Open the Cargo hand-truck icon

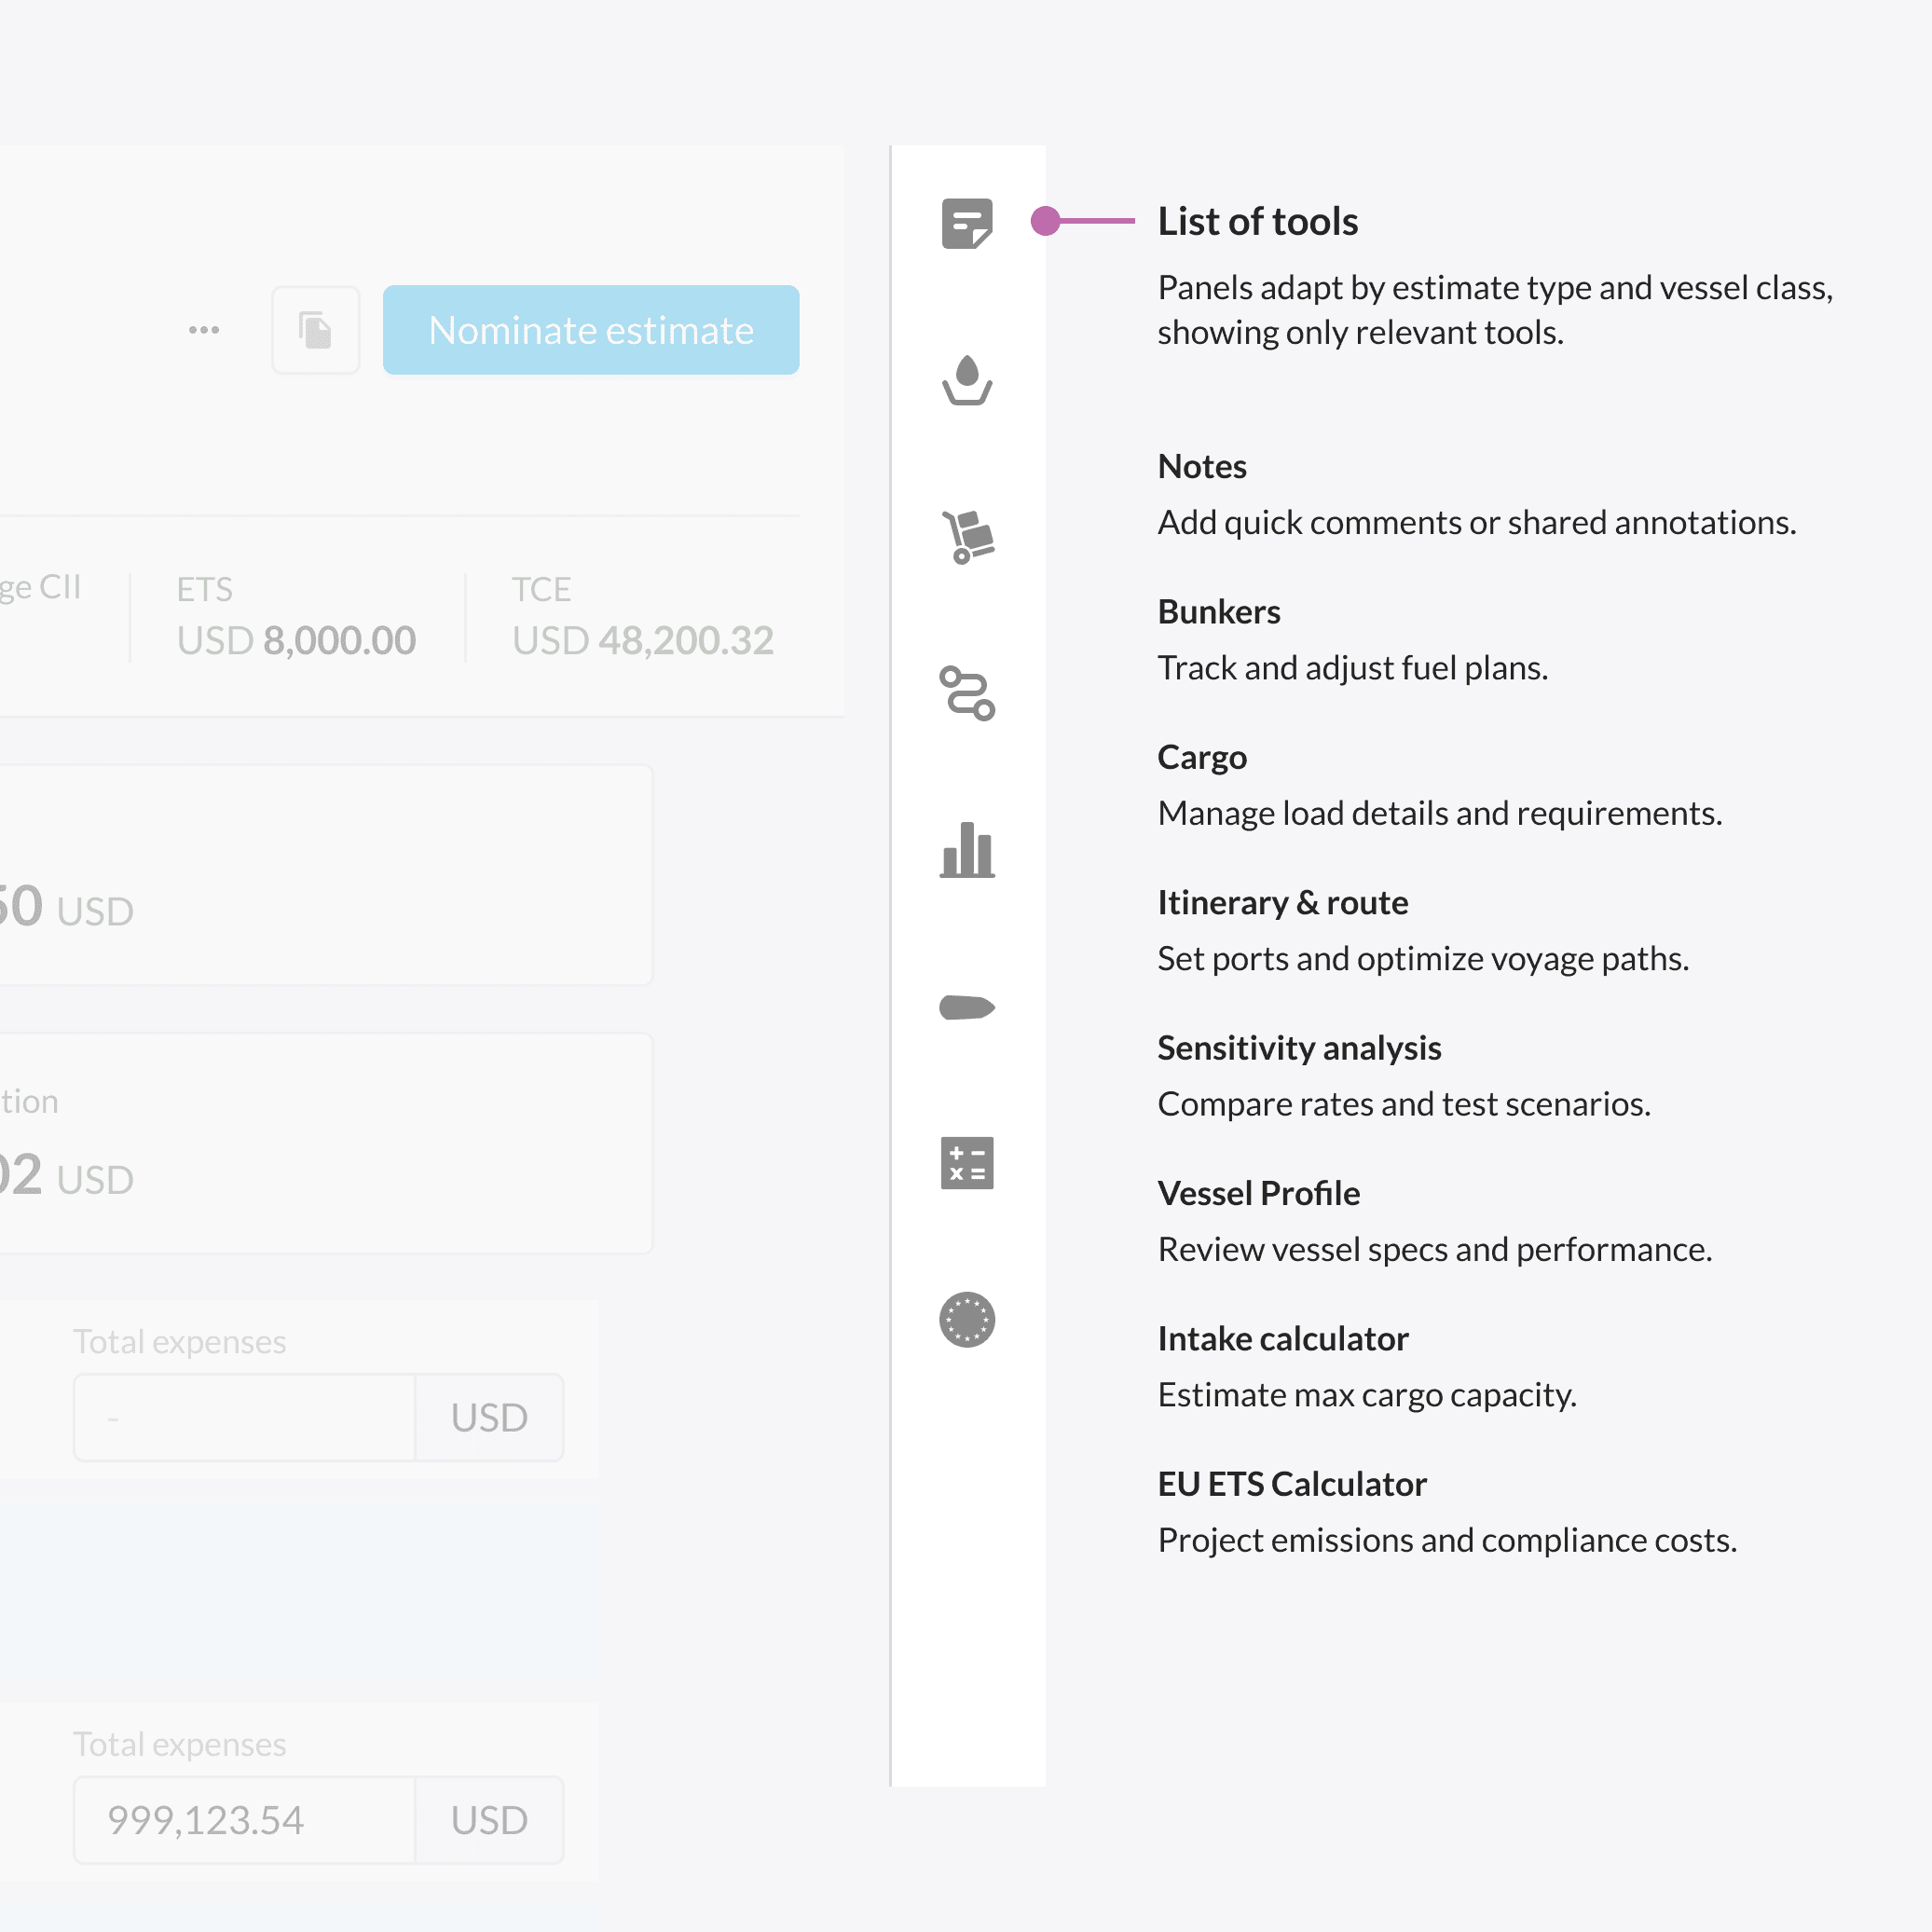click(x=967, y=537)
